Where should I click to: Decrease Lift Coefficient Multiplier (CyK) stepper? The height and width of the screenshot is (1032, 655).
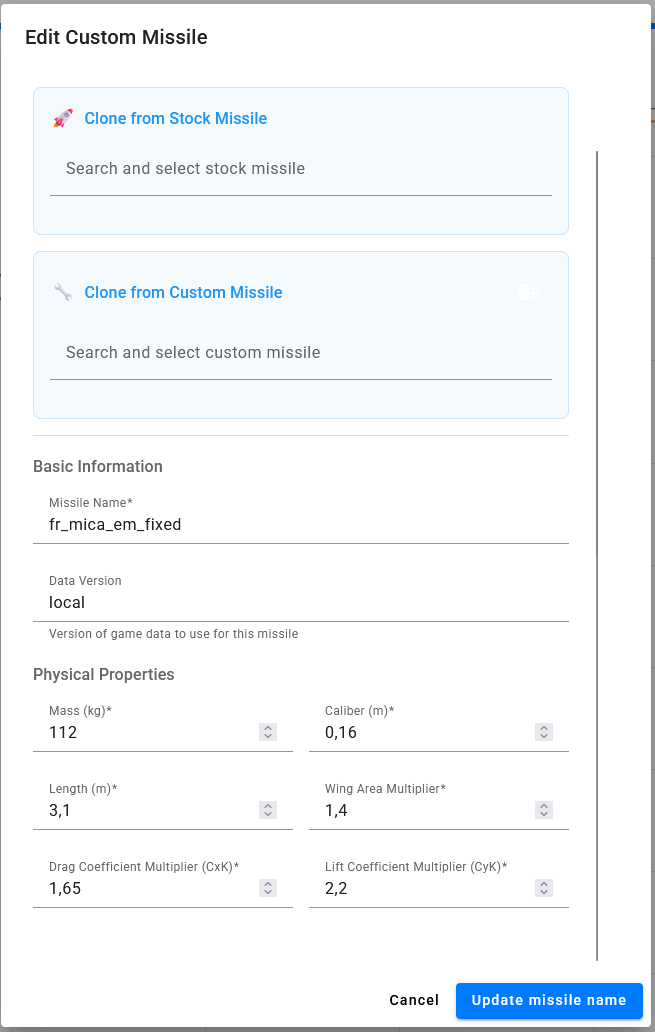(x=544, y=892)
